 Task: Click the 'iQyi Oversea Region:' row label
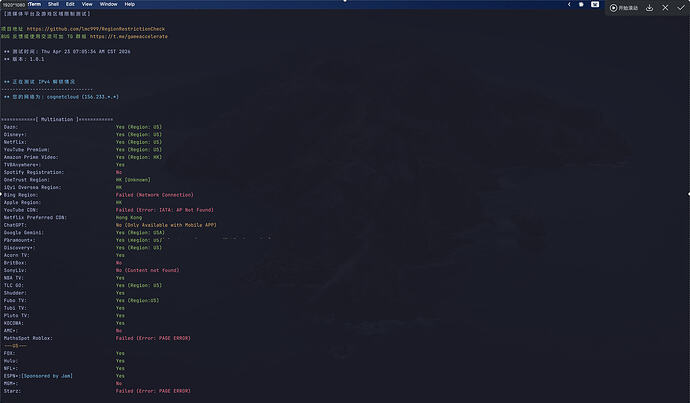(33, 187)
